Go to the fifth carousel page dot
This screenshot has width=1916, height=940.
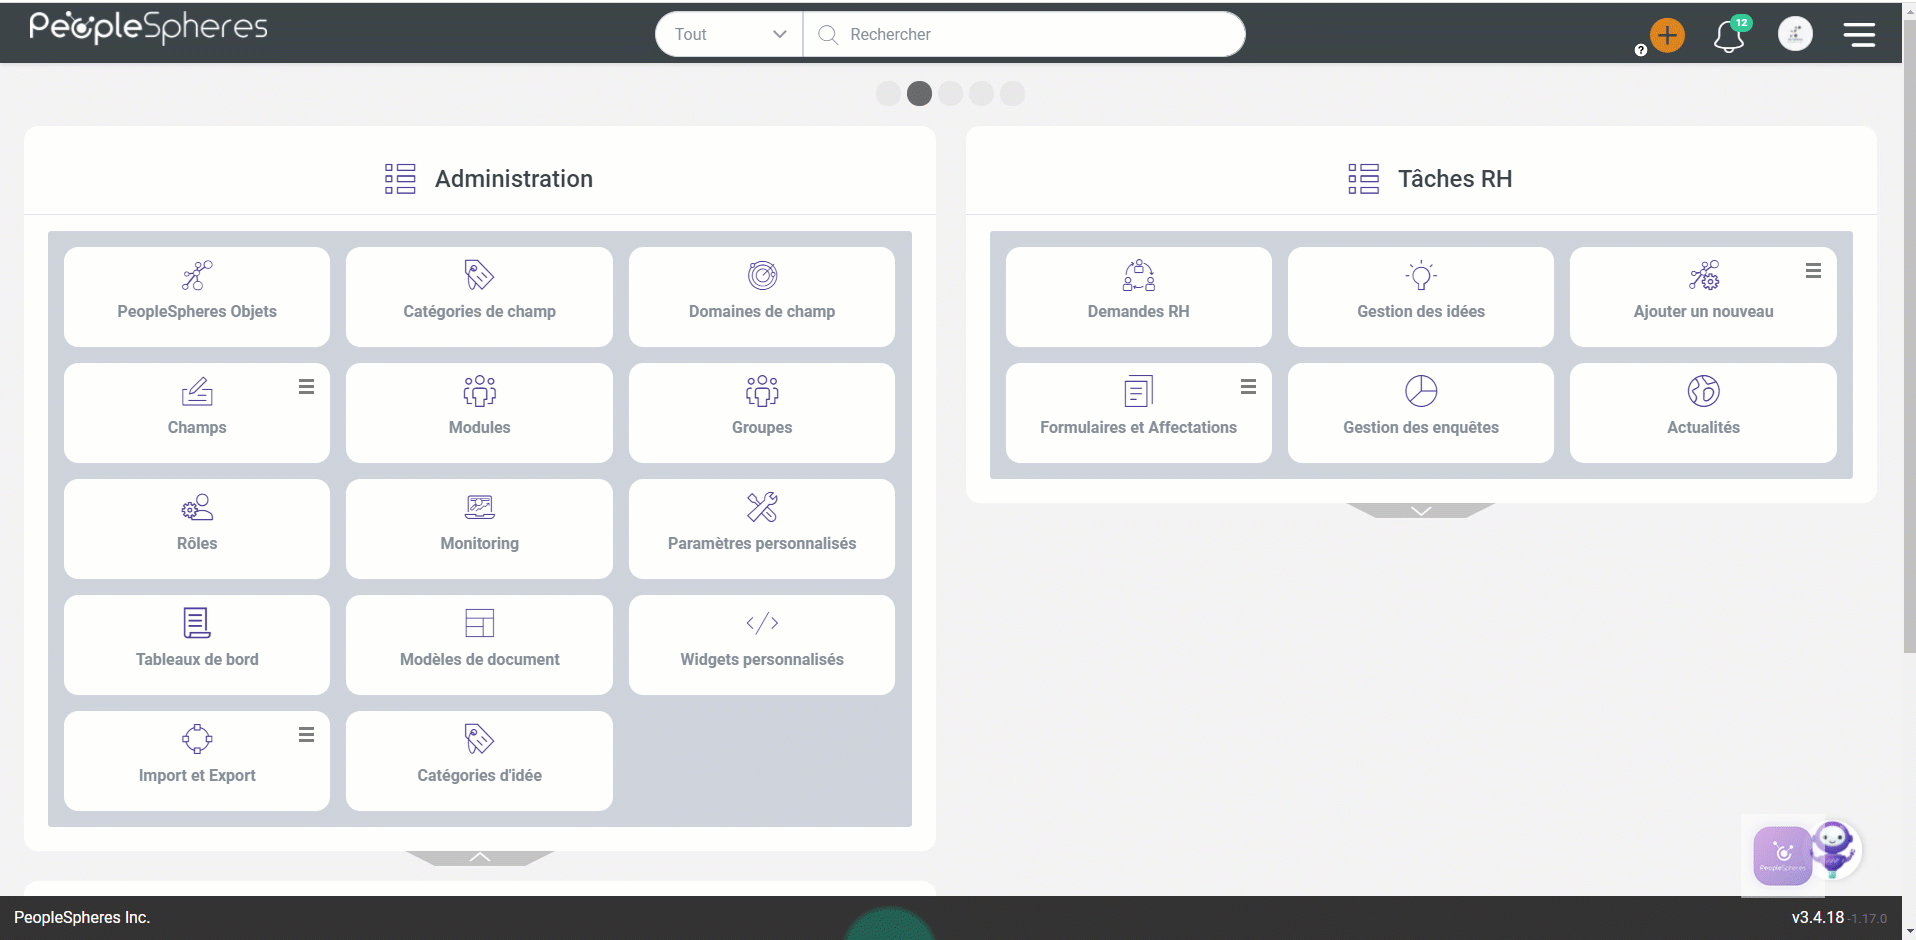coord(1012,93)
